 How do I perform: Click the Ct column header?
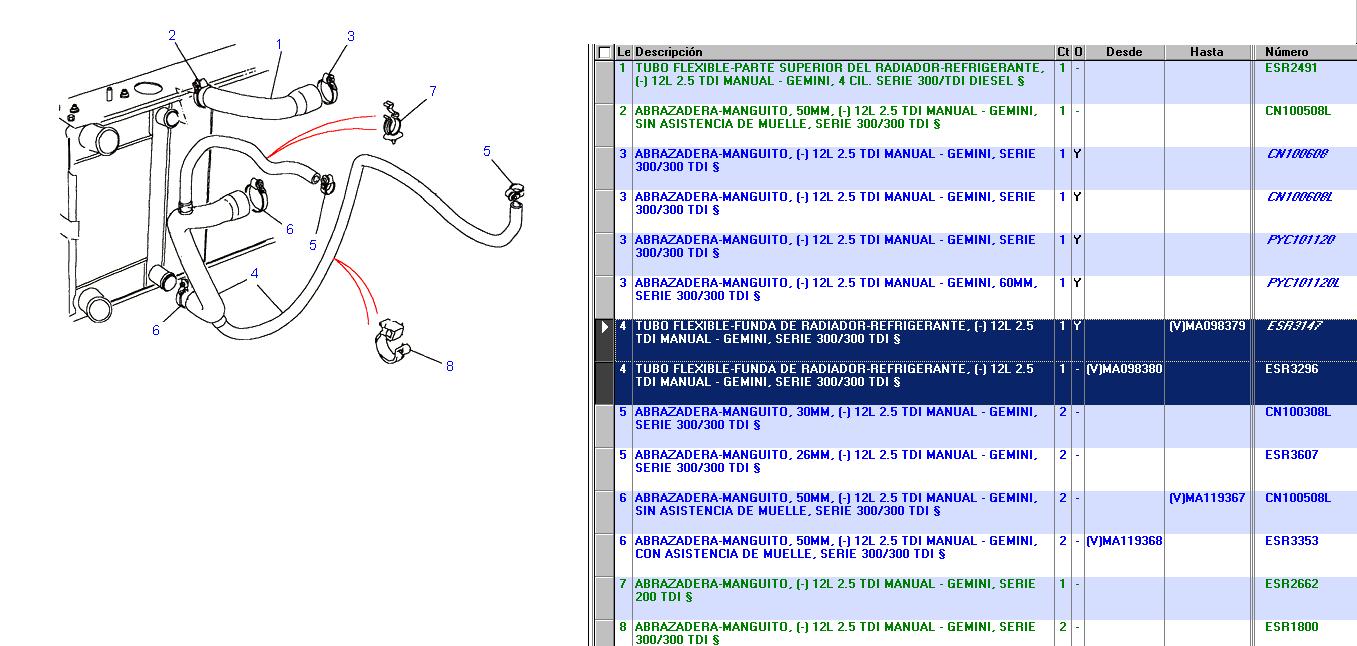point(1063,52)
